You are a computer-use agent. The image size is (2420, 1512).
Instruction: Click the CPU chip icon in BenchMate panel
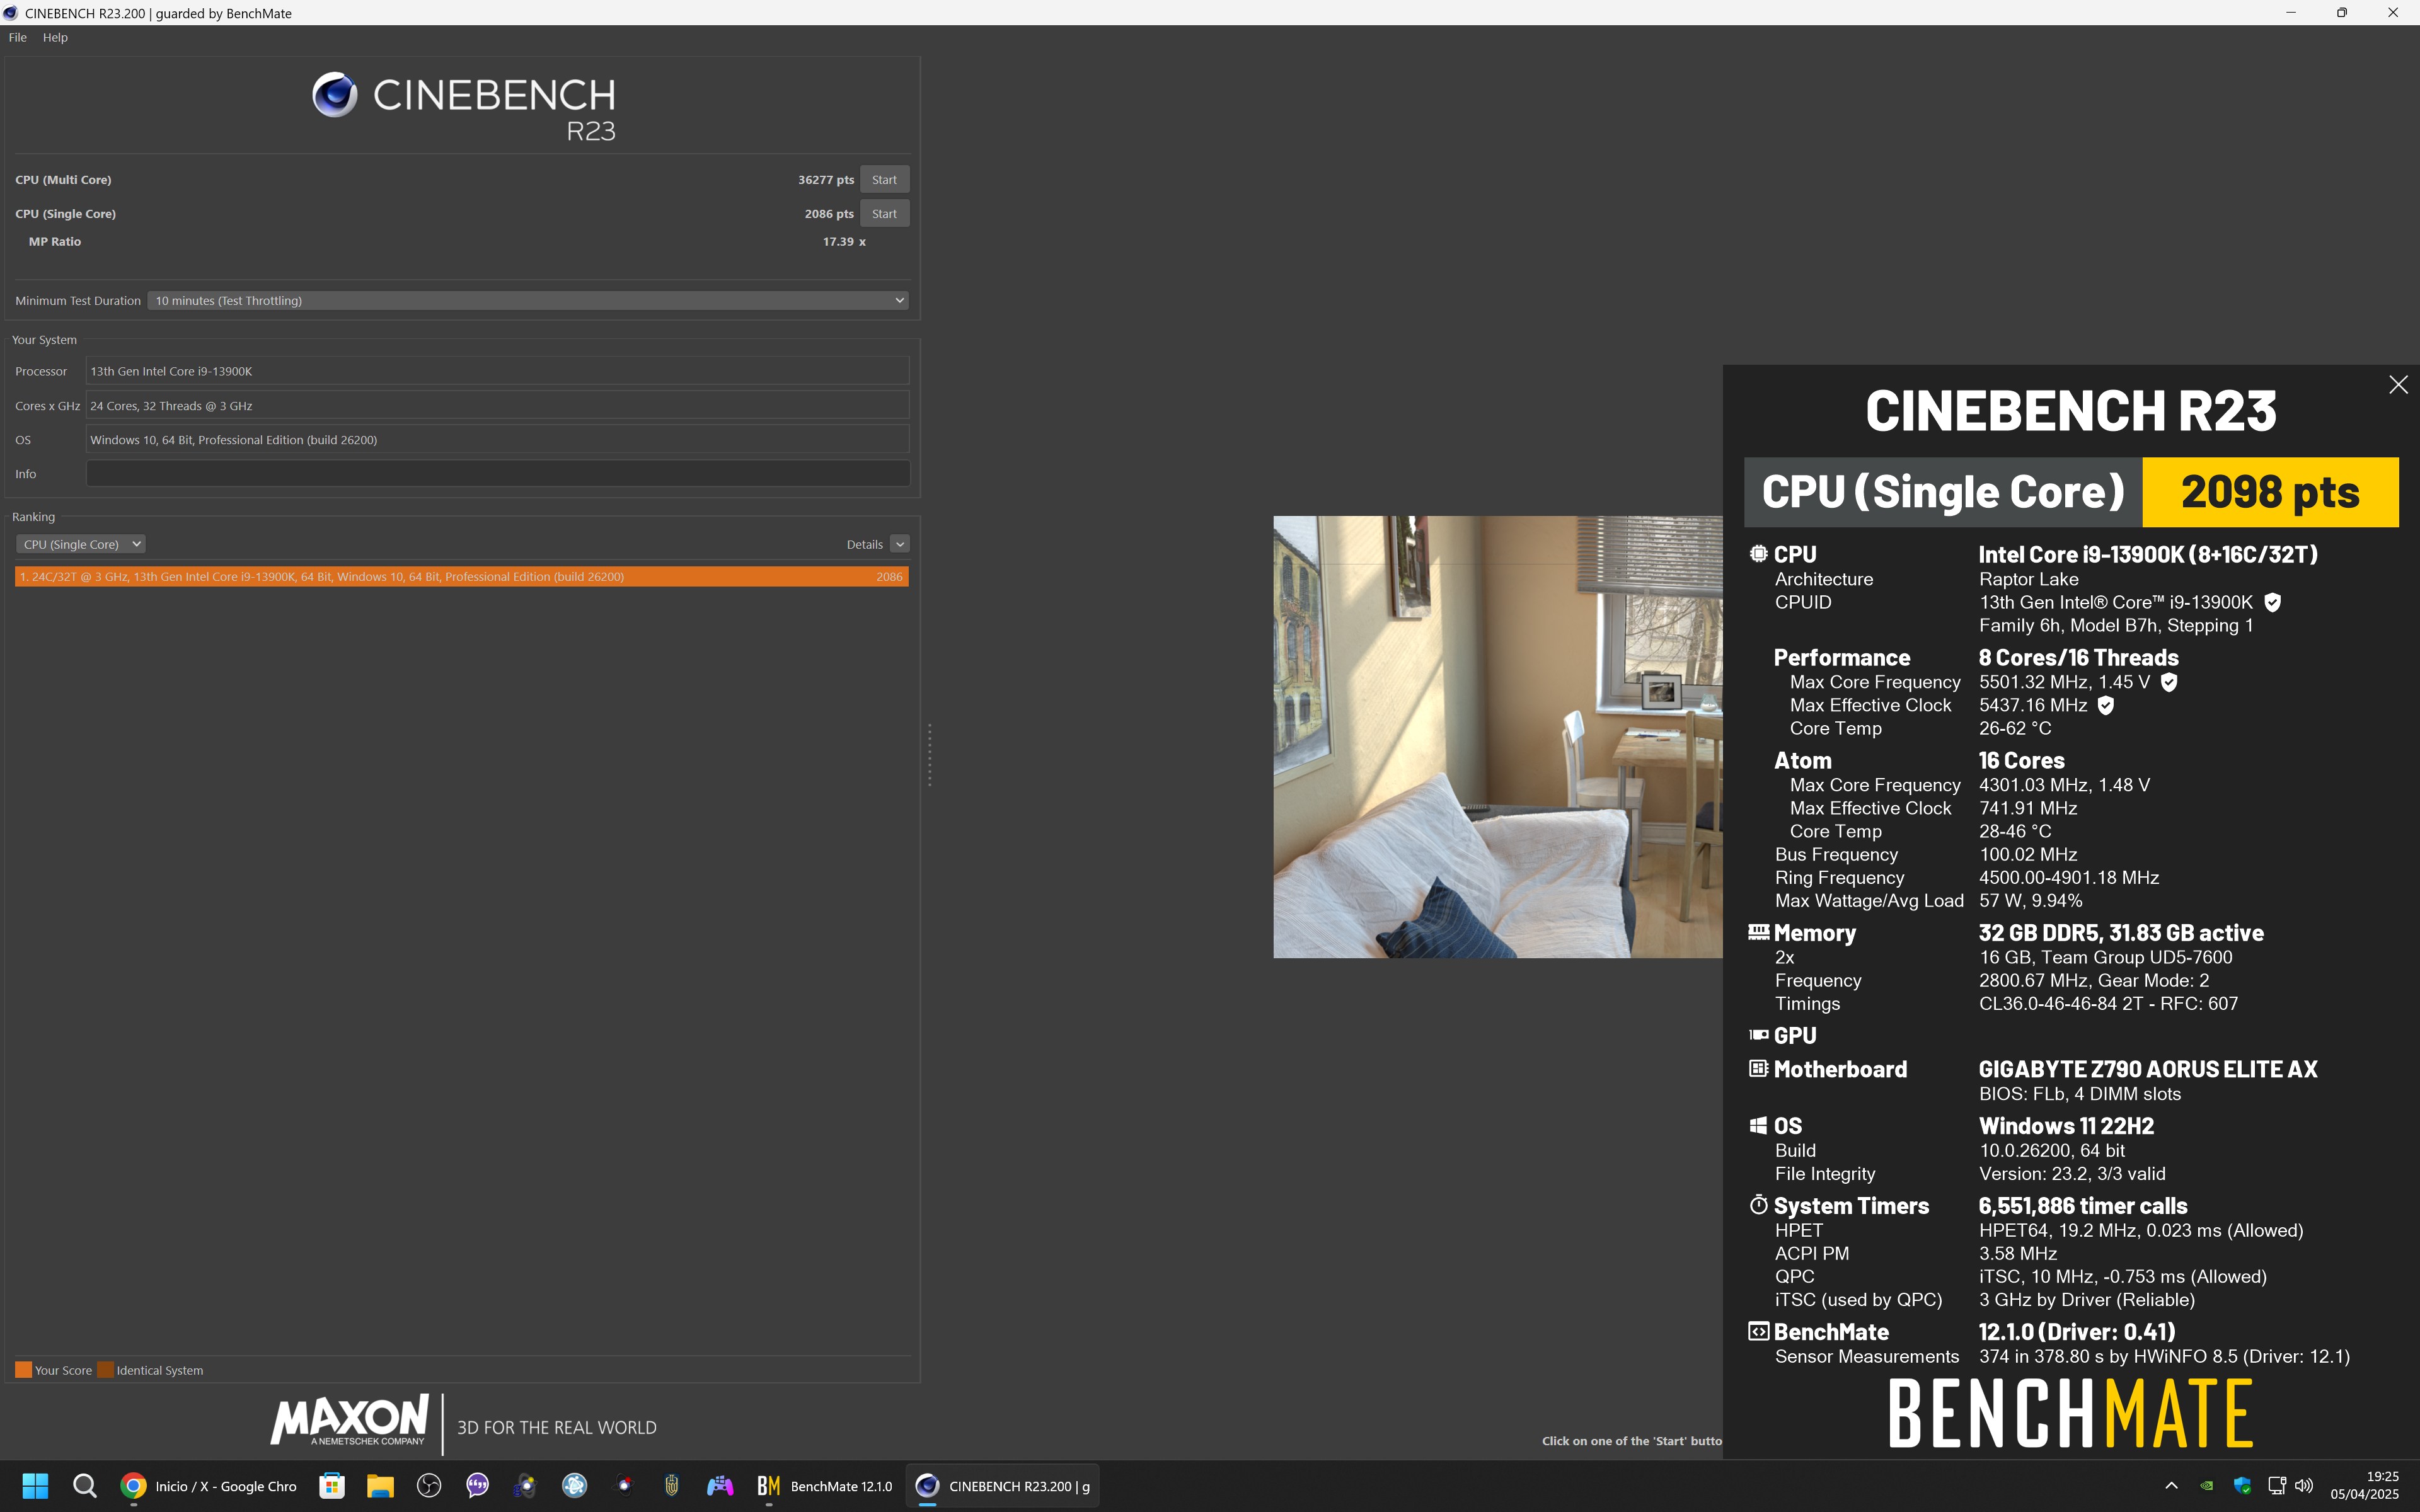1758,554
